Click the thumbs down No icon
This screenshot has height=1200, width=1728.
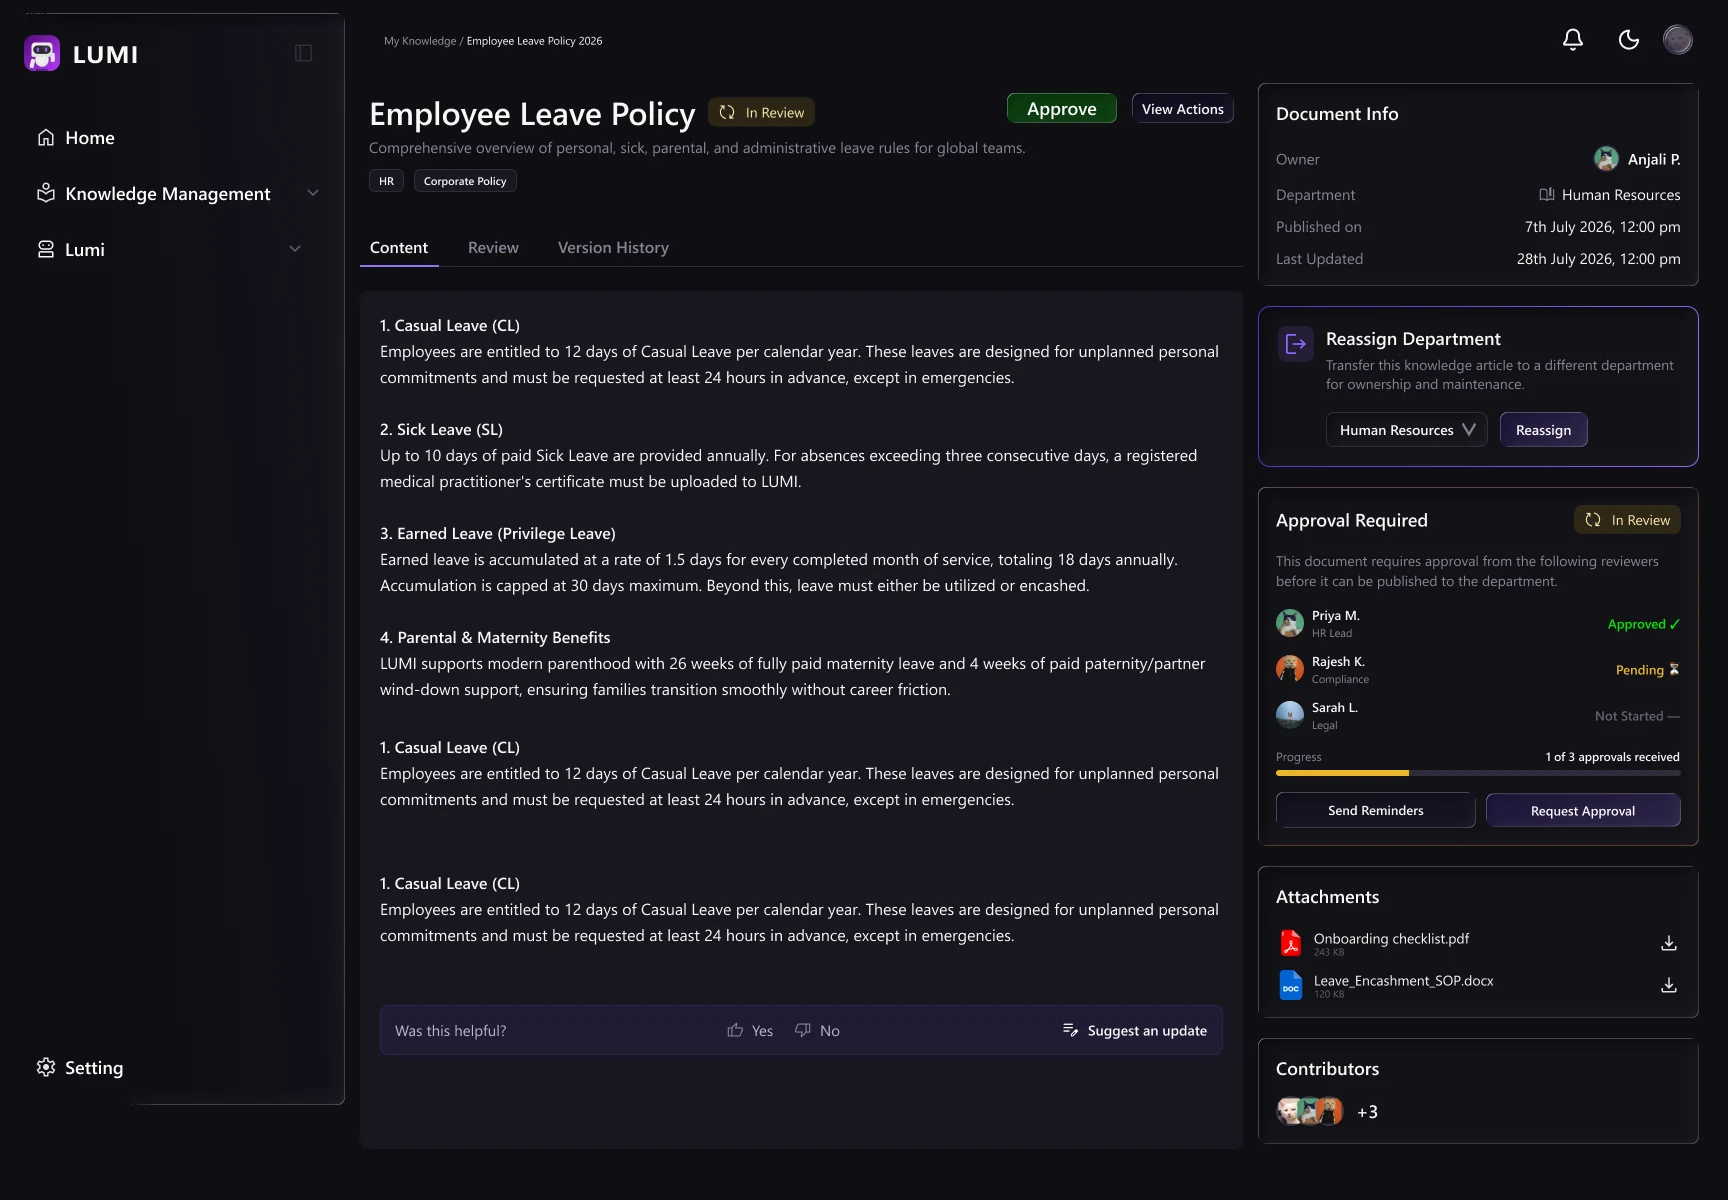(803, 1030)
